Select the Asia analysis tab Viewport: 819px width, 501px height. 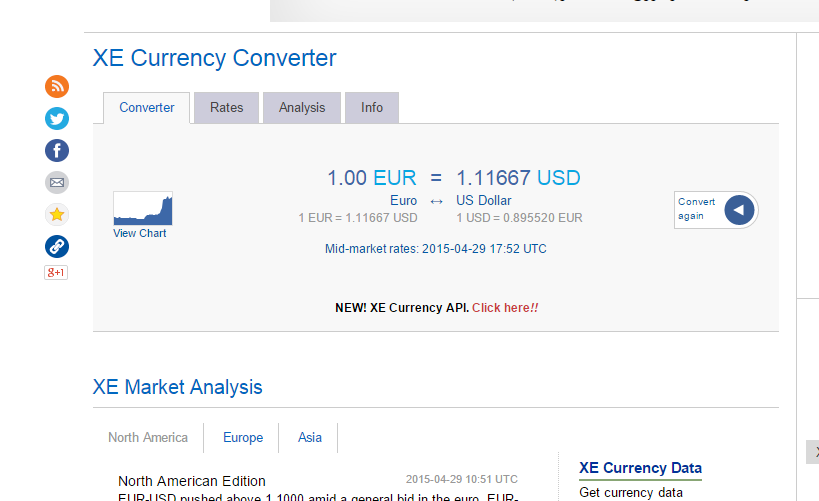click(x=310, y=437)
